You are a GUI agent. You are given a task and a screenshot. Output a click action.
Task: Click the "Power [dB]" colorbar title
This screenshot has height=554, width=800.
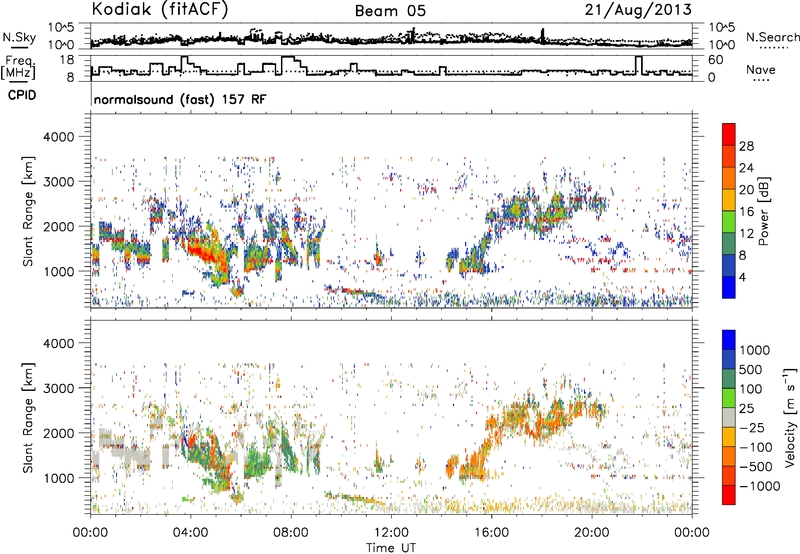point(763,211)
